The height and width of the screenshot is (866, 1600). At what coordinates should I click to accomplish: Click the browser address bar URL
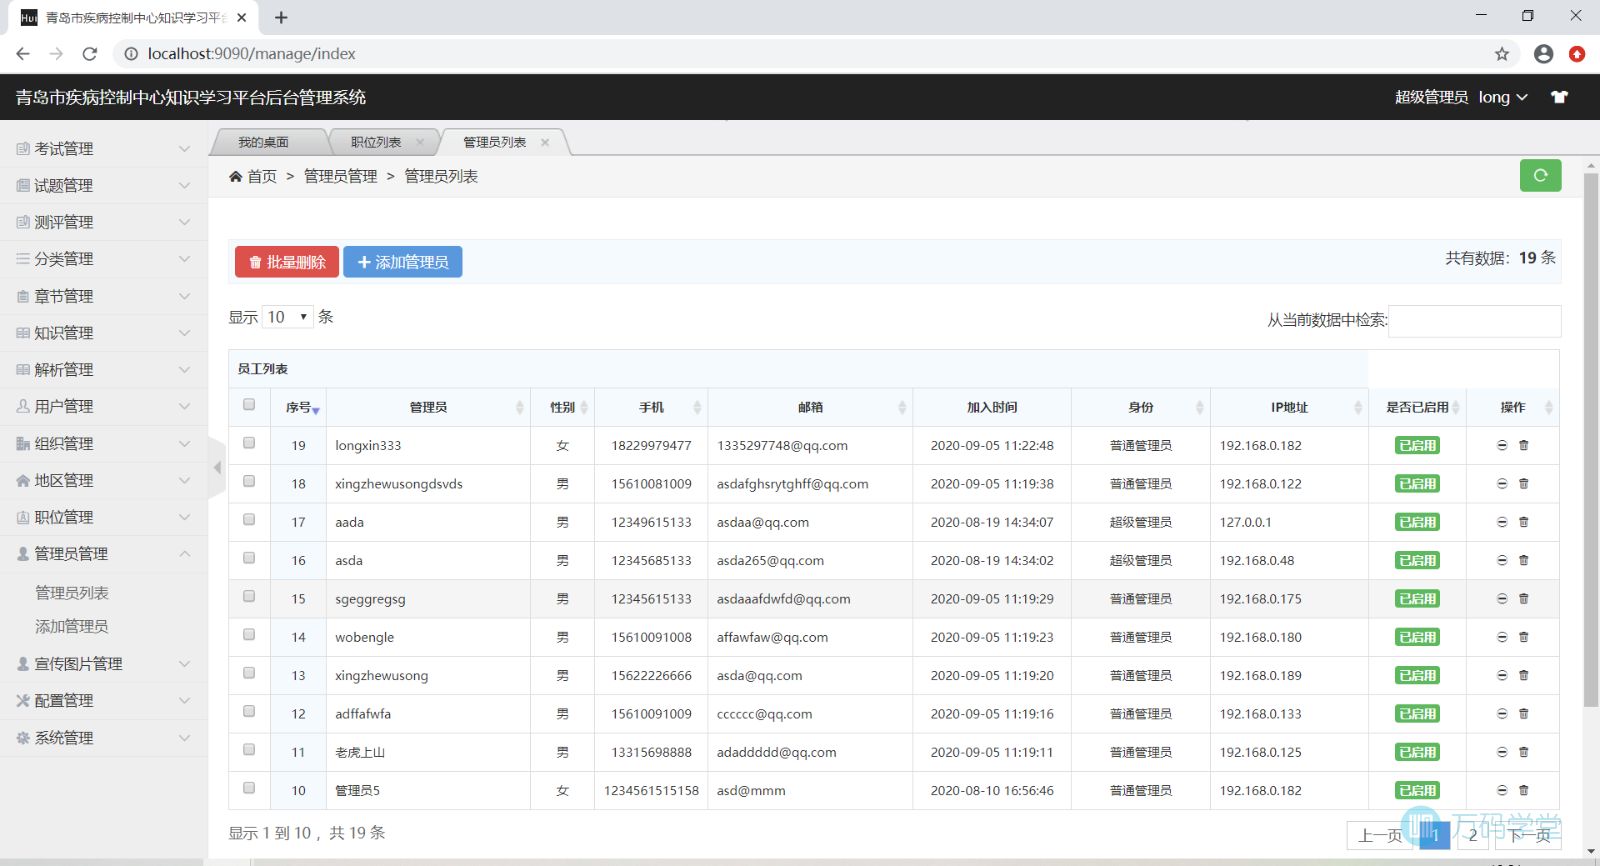click(252, 54)
